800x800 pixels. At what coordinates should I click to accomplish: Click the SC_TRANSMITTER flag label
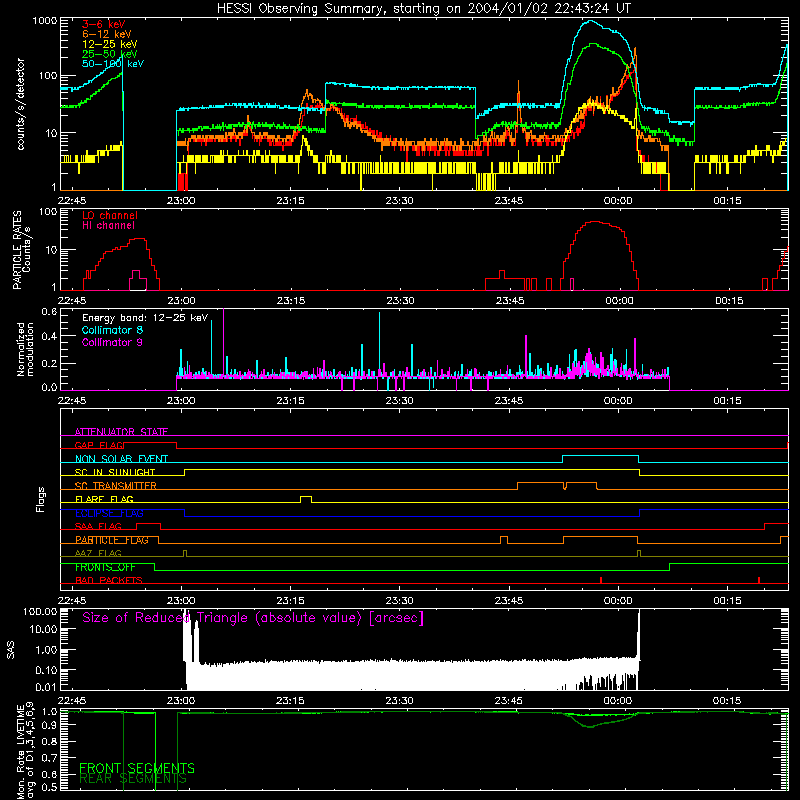[116, 485]
